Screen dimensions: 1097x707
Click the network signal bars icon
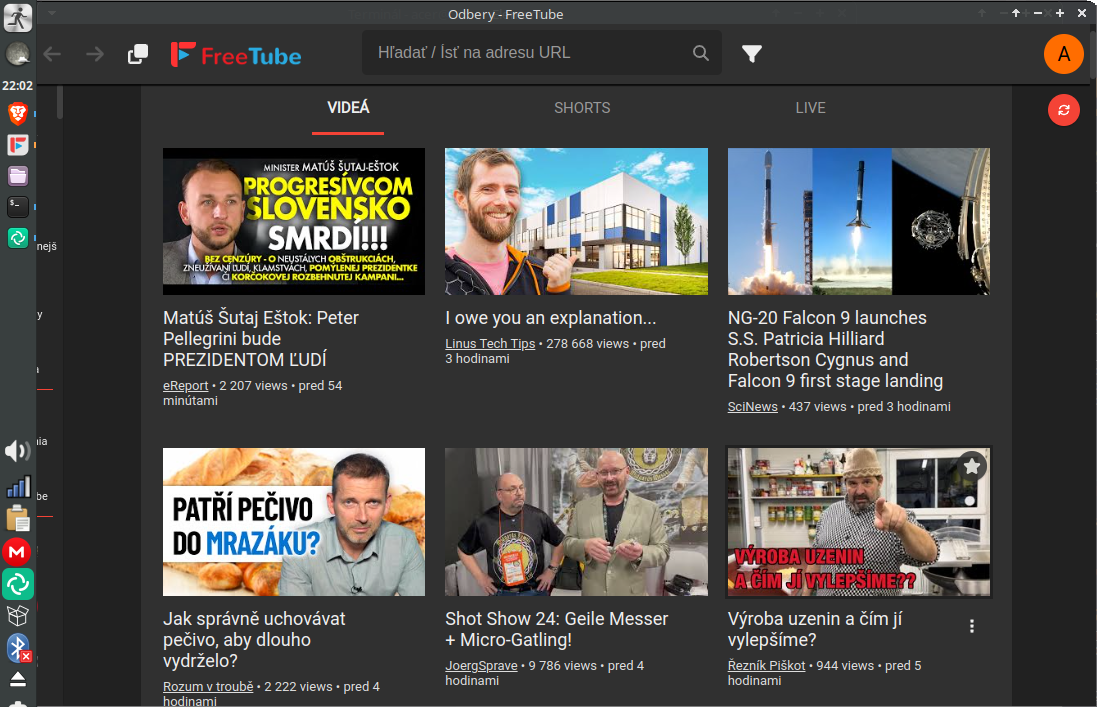(17, 487)
